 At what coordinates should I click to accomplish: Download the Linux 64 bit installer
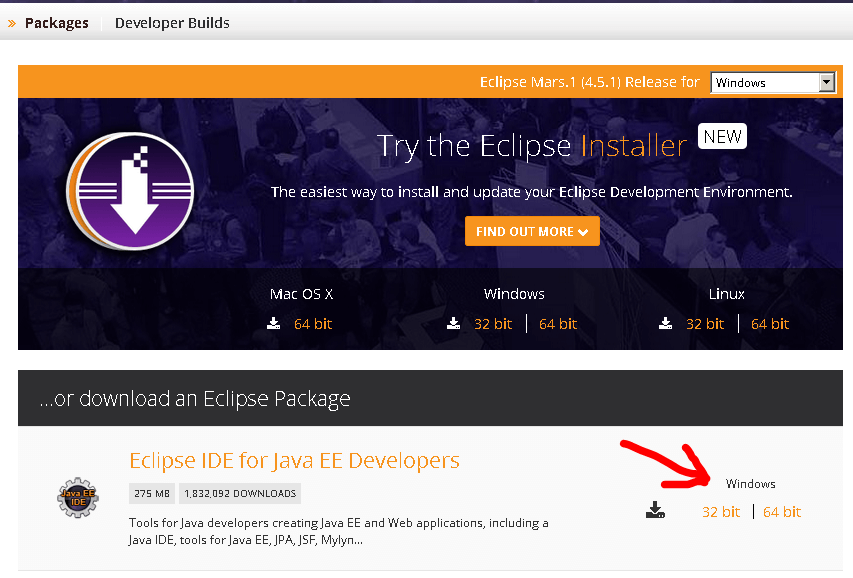[770, 324]
